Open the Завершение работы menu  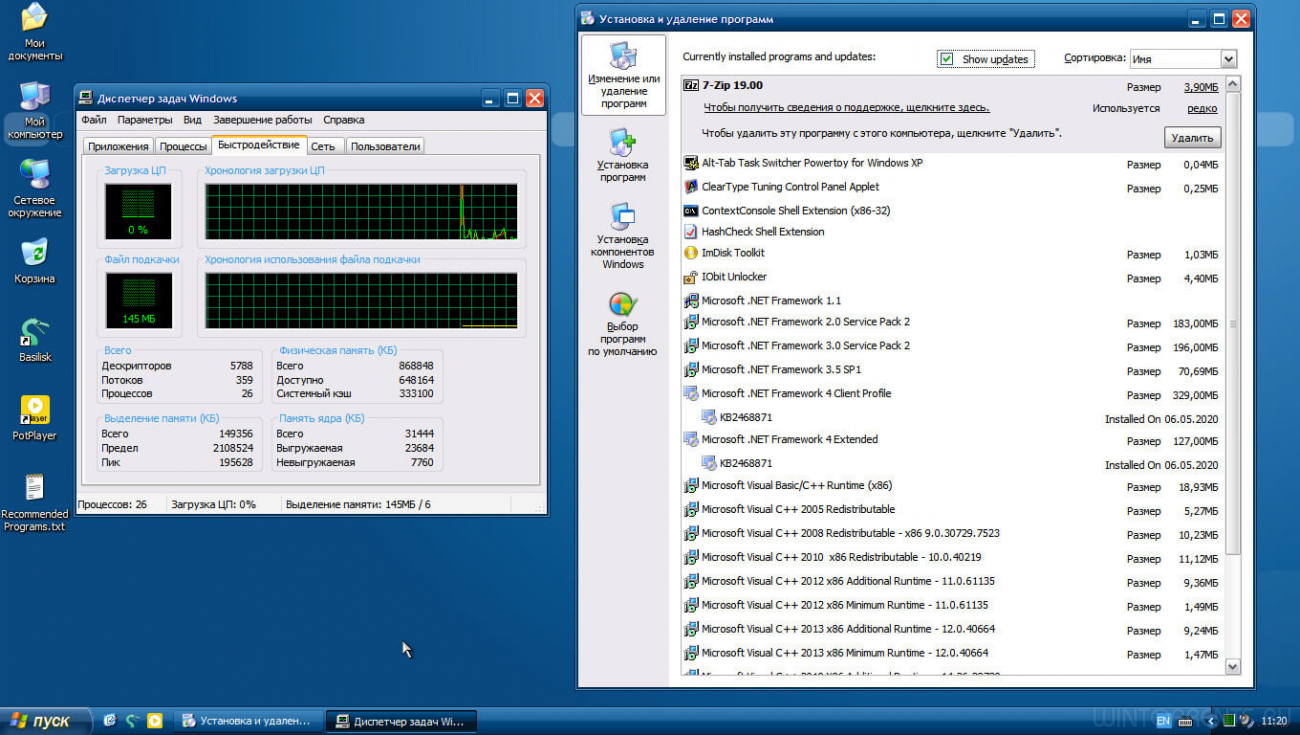262,120
